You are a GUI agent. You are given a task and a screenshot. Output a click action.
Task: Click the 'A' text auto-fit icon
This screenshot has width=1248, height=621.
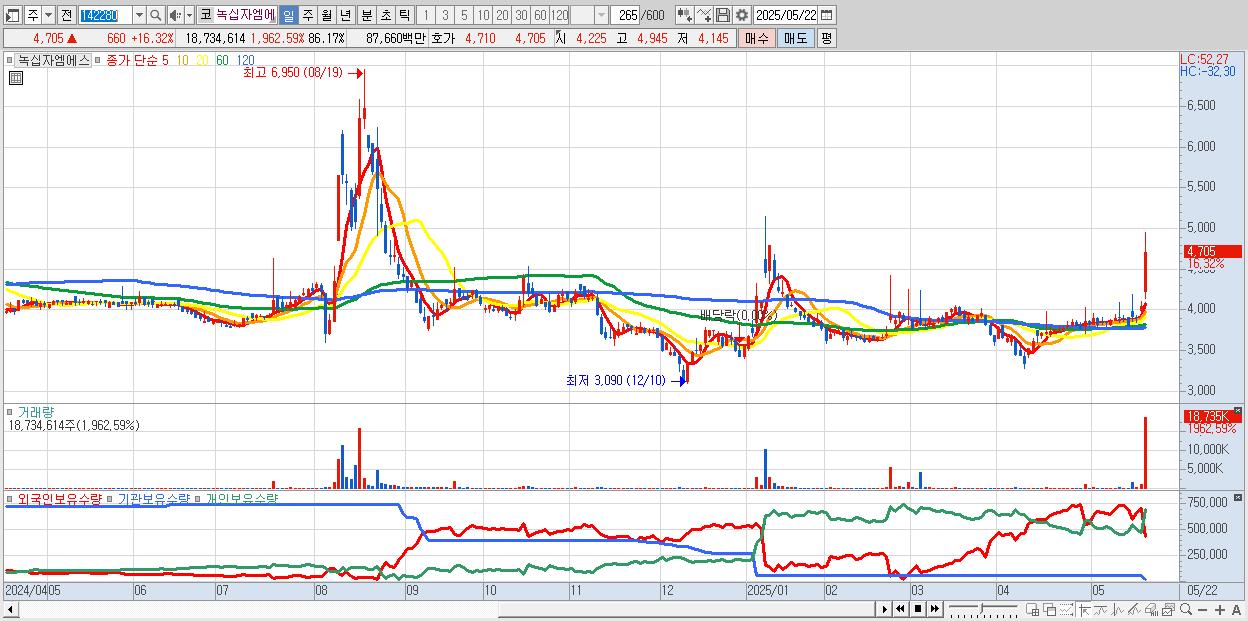1236,610
